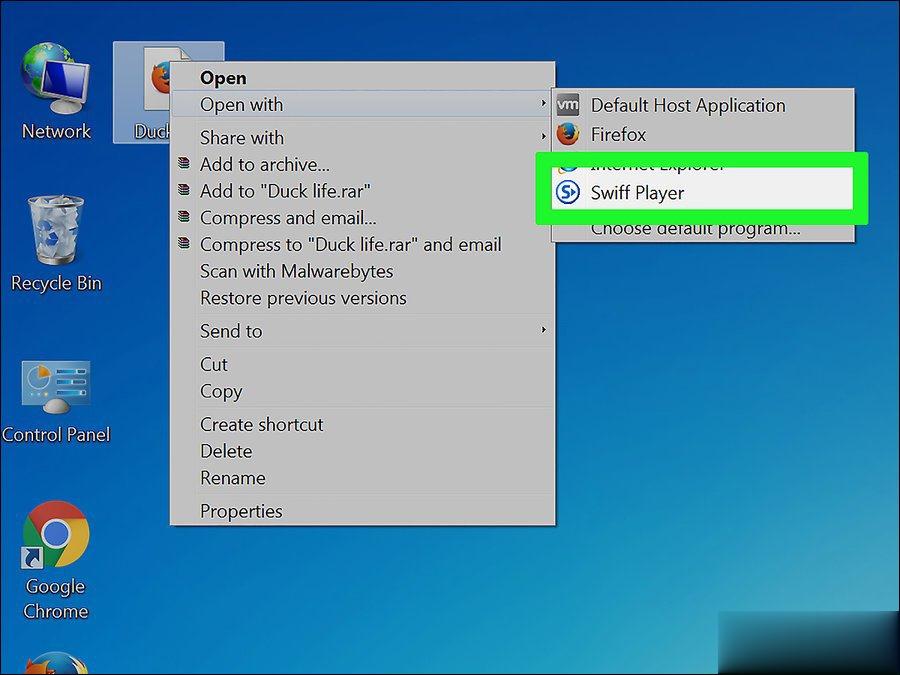Click the Swiff Player icon in submenu
The image size is (900, 675).
(x=568, y=192)
